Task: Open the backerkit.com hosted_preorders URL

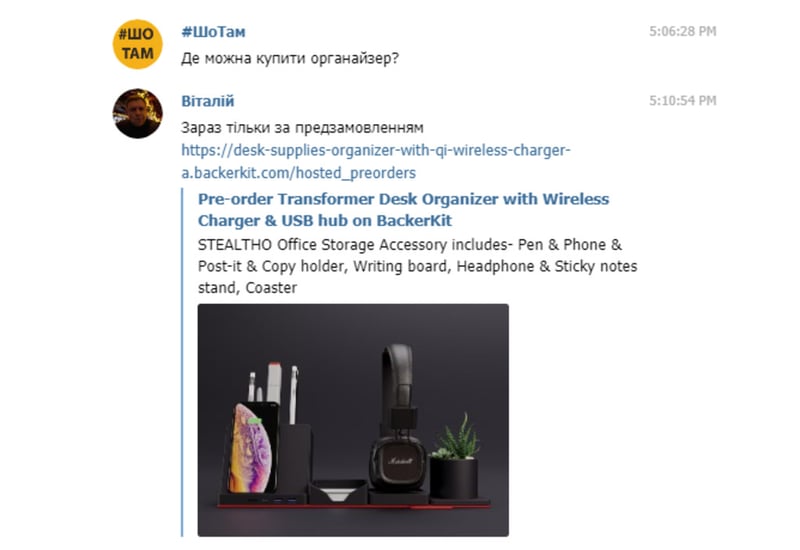Action: [x=376, y=161]
